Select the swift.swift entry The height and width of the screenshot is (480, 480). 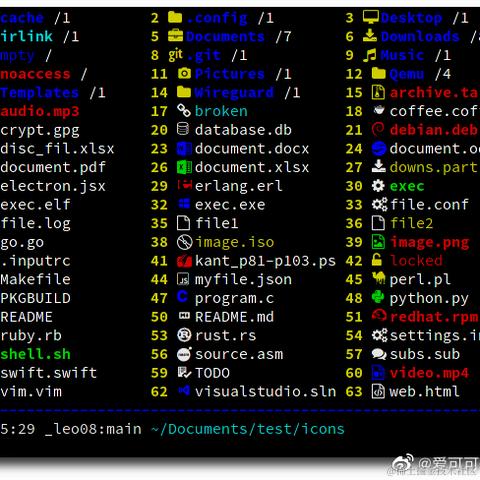tap(48, 373)
